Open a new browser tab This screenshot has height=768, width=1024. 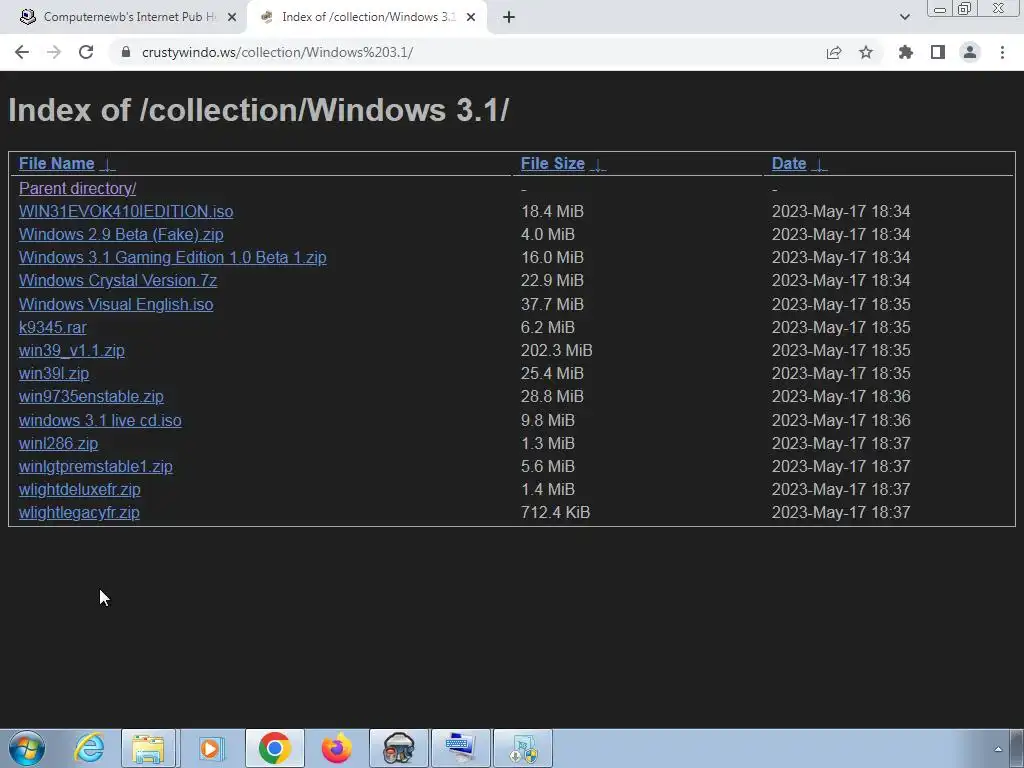click(509, 17)
